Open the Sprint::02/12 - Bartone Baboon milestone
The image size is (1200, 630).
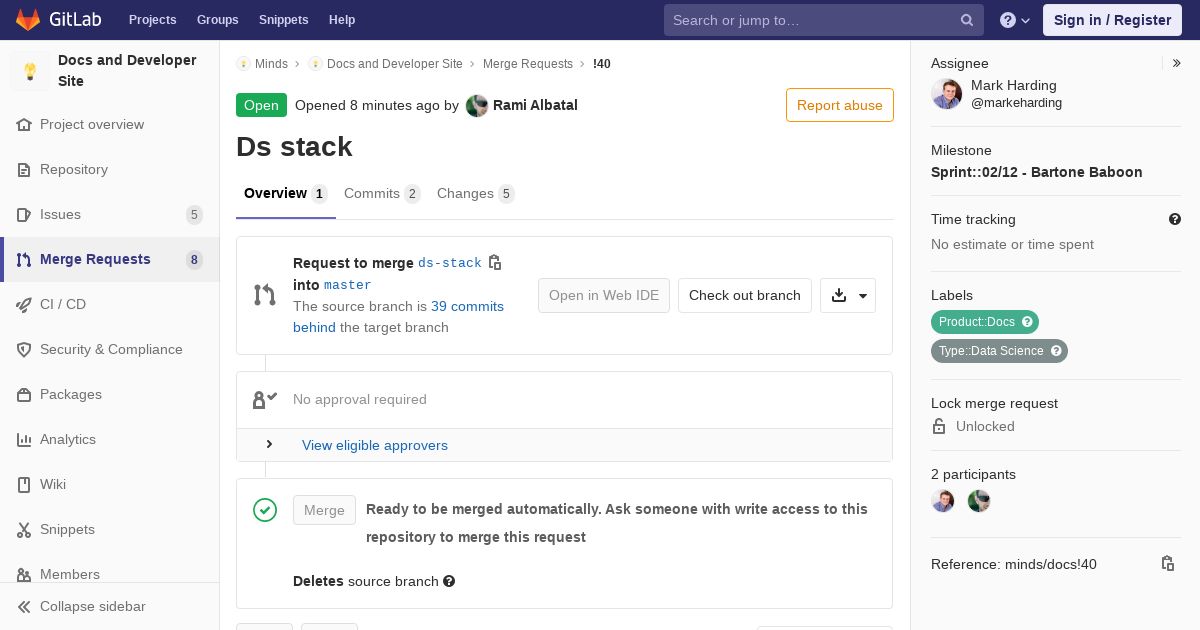pos(1037,172)
